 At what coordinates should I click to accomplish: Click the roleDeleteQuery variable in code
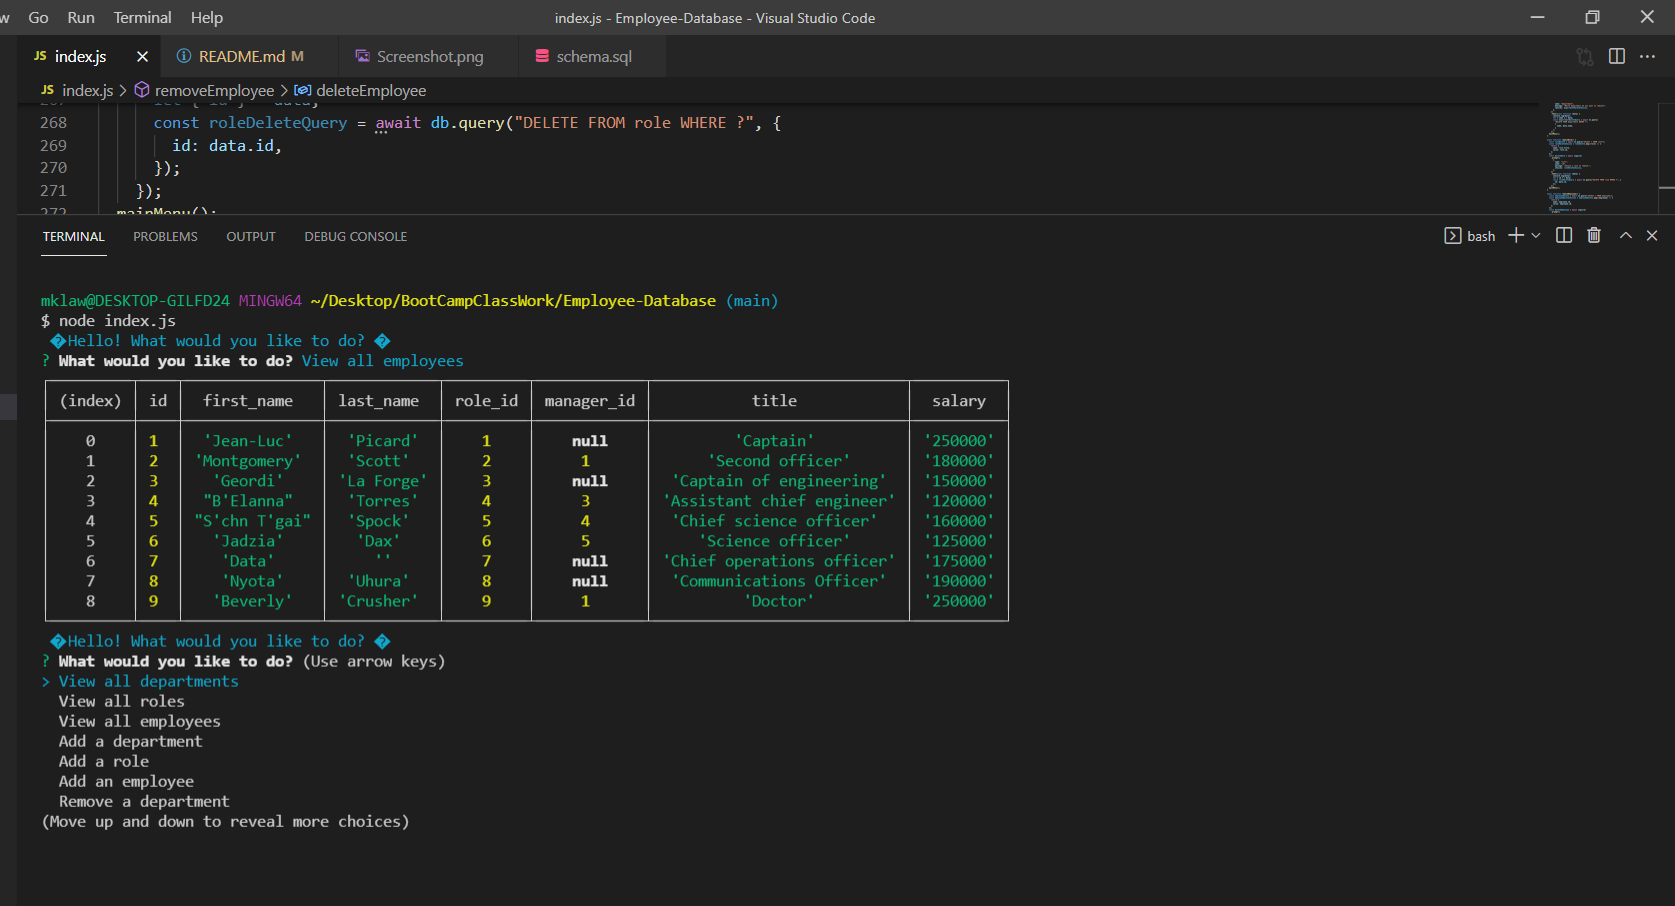click(278, 123)
